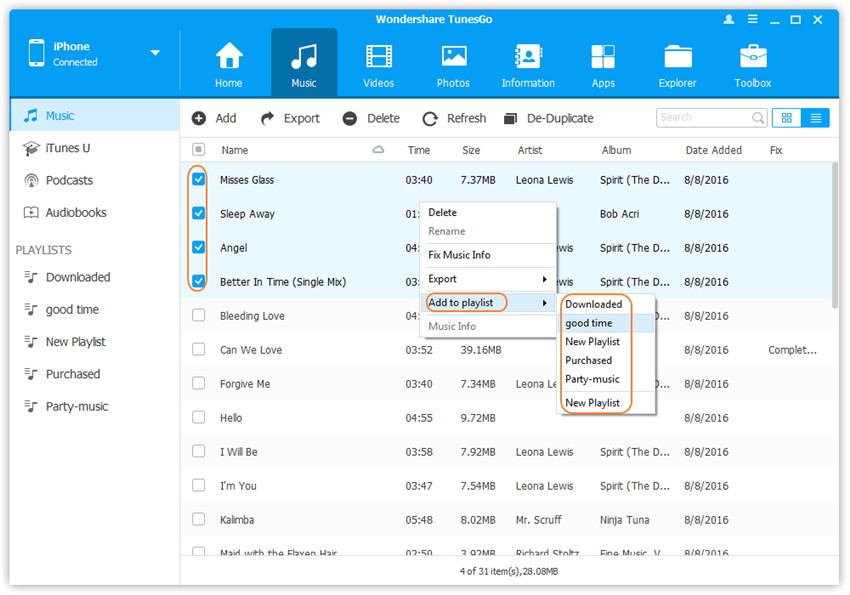Open New Playlist in sidebar
This screenshot has height=595, width=850.
click(x=95, y=342)
